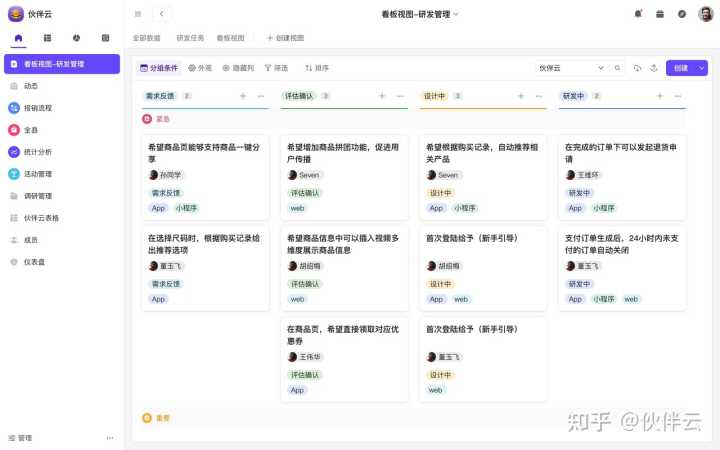Screen dimensions: 720x450
Task: Click + 创建视图 to add view
Action: click(286, 38)
